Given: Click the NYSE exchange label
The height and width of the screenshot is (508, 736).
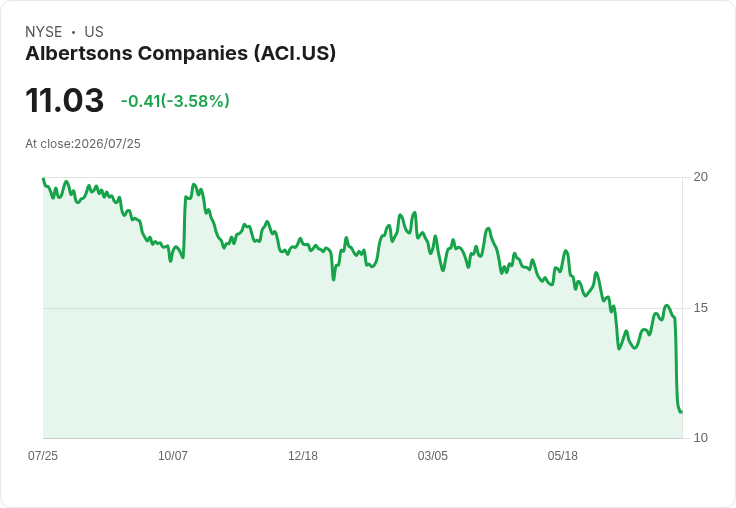Looking at the screenshot, I should (x=44, y=32).
